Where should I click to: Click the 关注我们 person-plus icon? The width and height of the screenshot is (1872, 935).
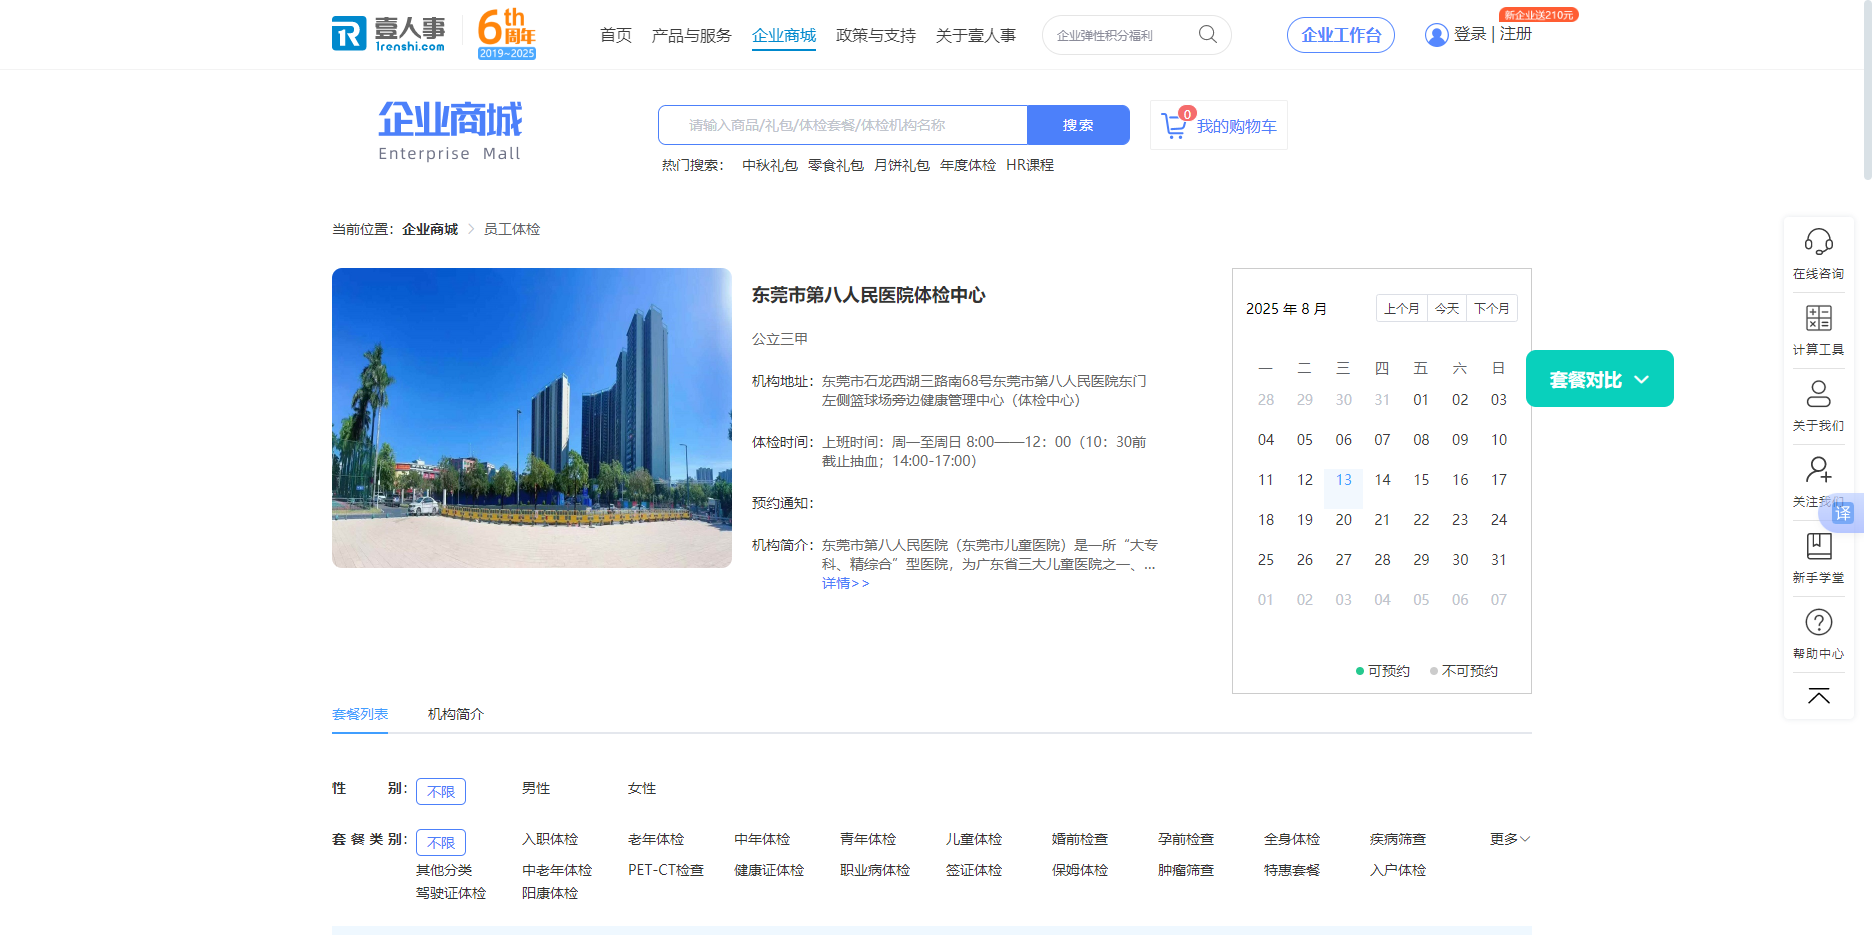point(1818,469)
